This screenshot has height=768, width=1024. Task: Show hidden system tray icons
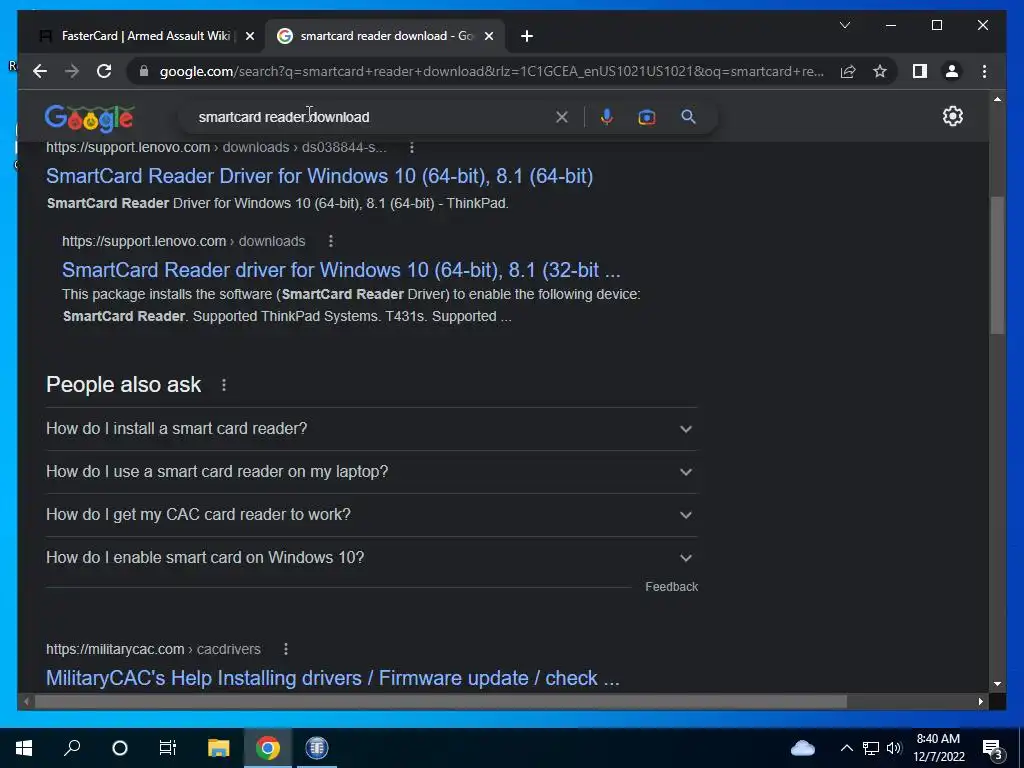846,748
